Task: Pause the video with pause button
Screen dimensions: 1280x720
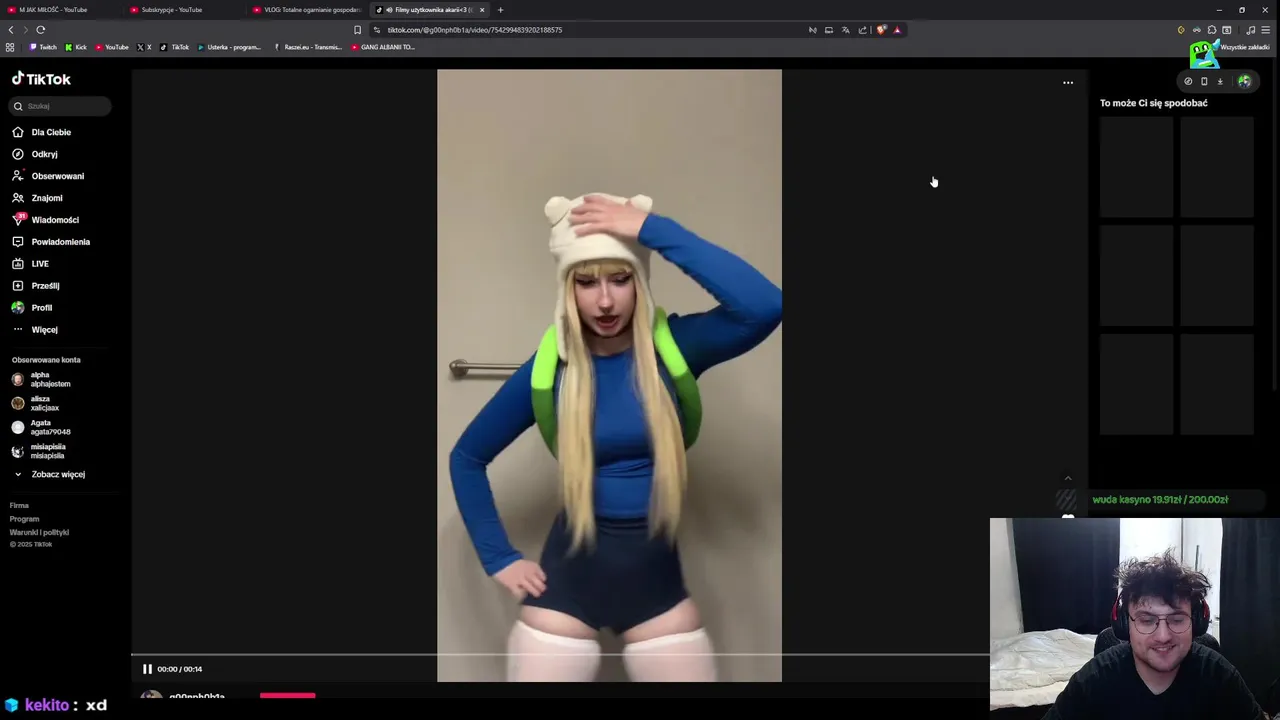Action: click(x=147, y=669)
